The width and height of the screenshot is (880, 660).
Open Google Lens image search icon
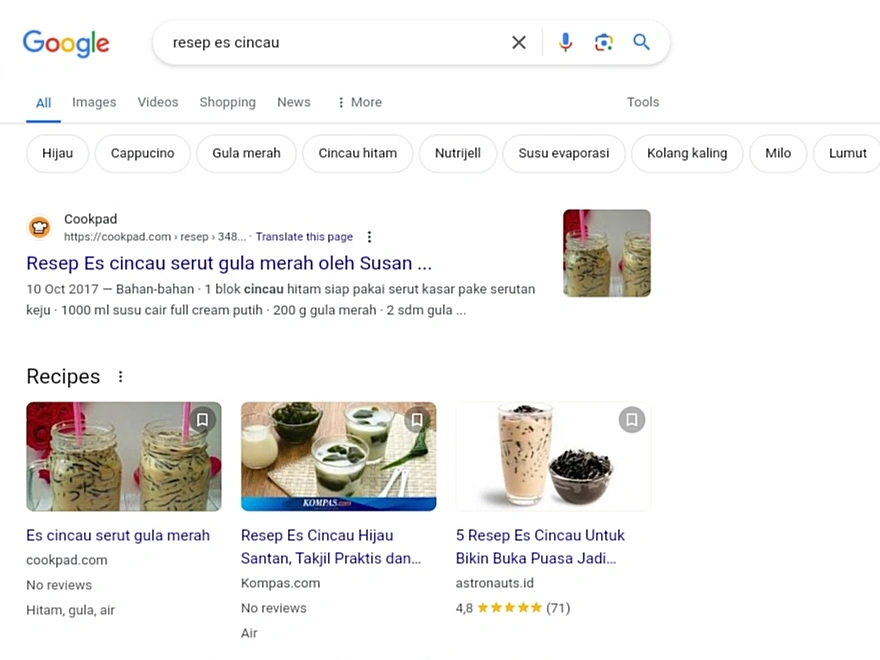click(x=604, y=43)
